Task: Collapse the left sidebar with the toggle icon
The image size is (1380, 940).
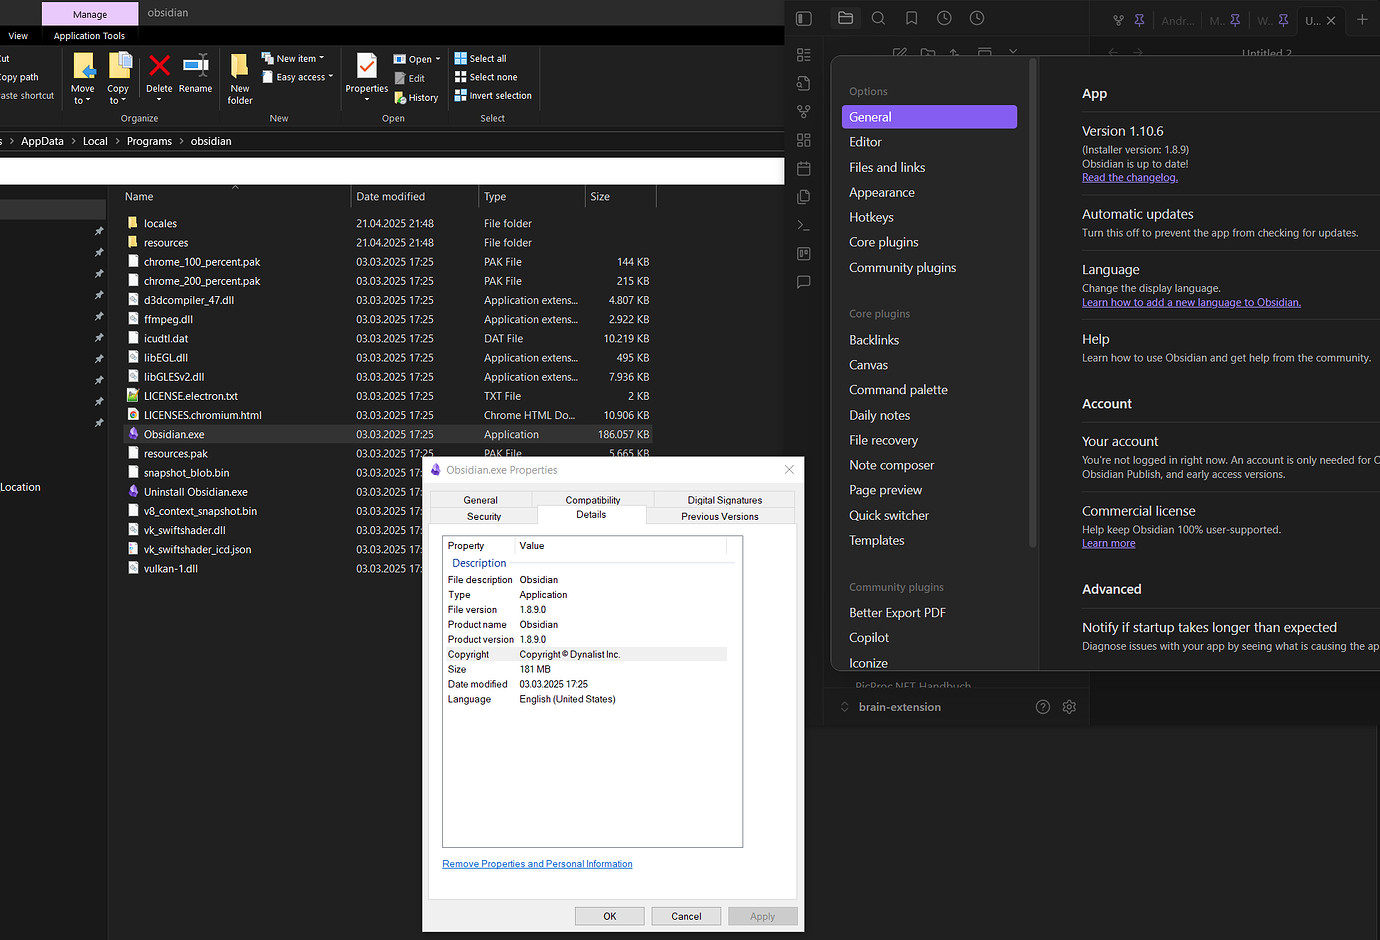Action: (803, 18)
